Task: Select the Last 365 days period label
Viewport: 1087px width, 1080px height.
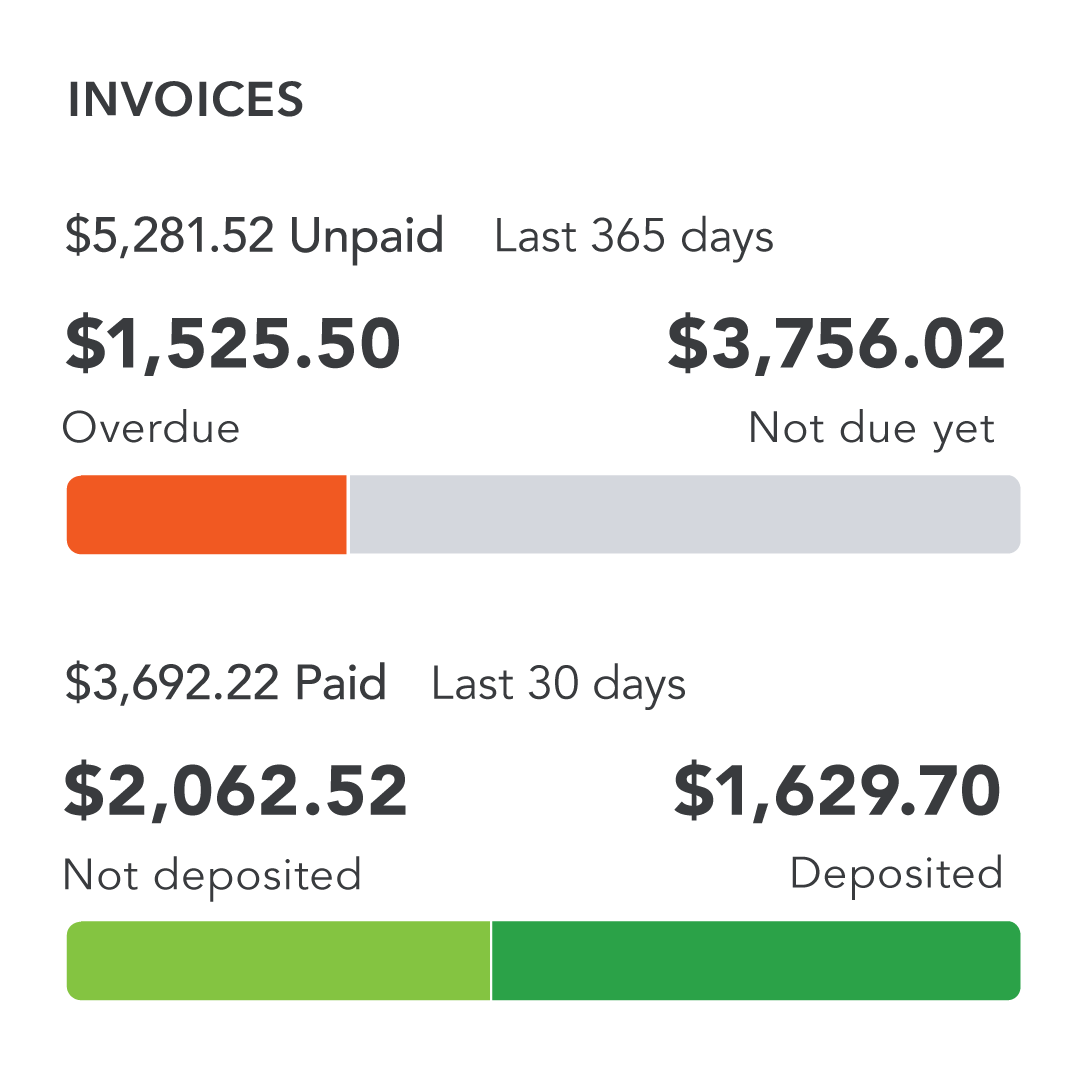Action: tap(634, 238)
